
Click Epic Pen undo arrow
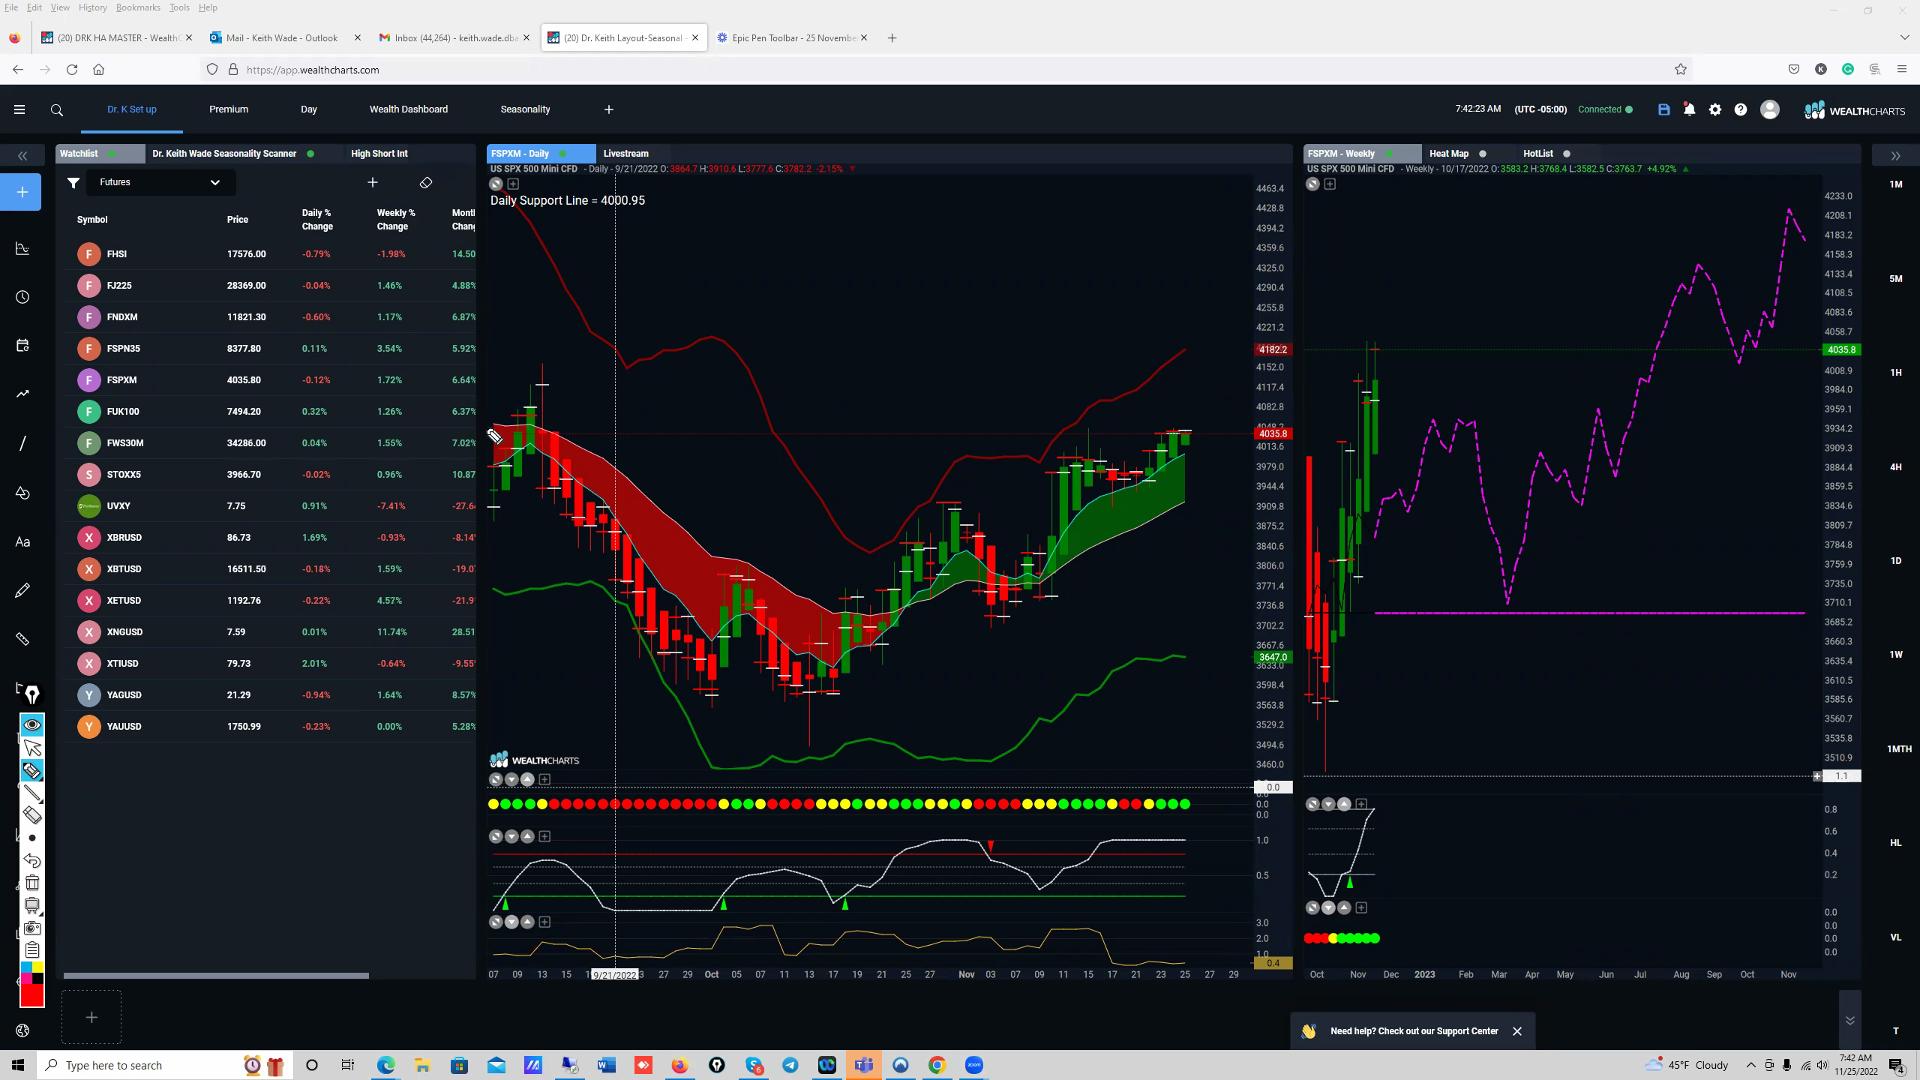(32, 861)
